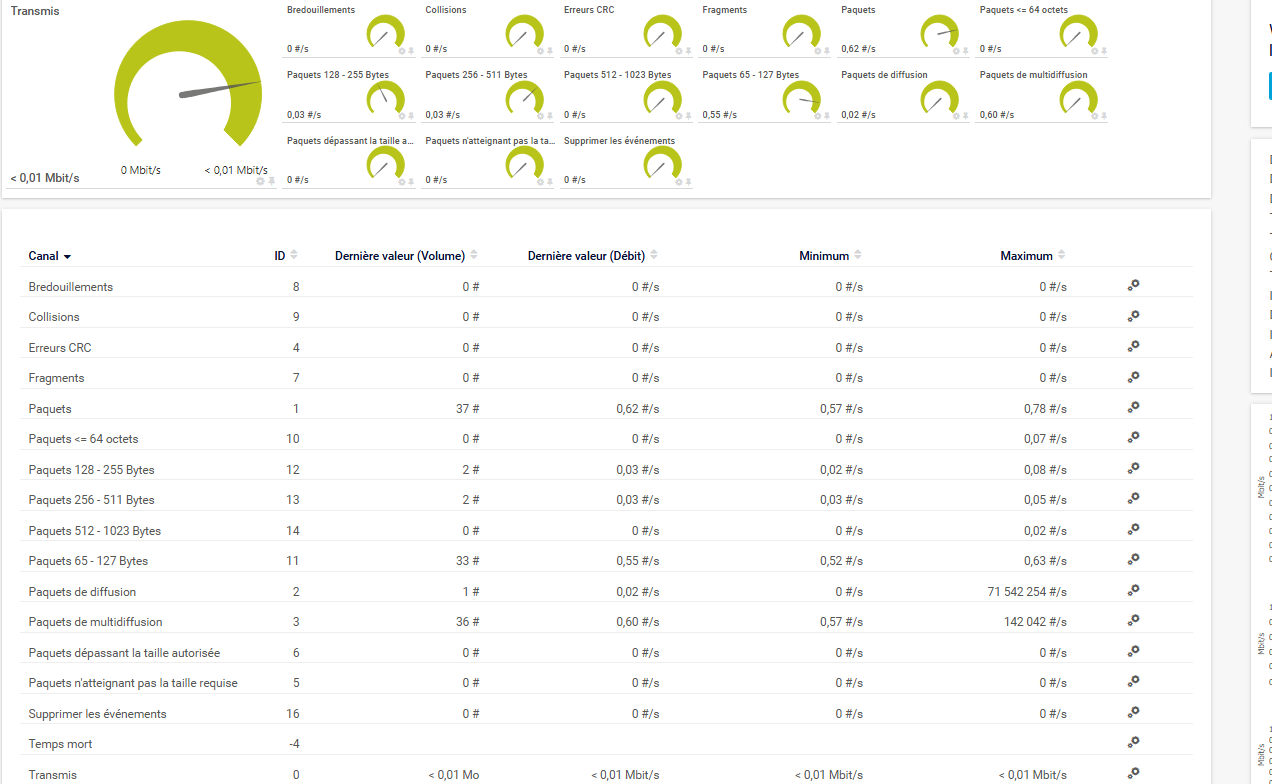Pin the Collisions gauge
1272x784 pixels.
[x=549, y=49]
